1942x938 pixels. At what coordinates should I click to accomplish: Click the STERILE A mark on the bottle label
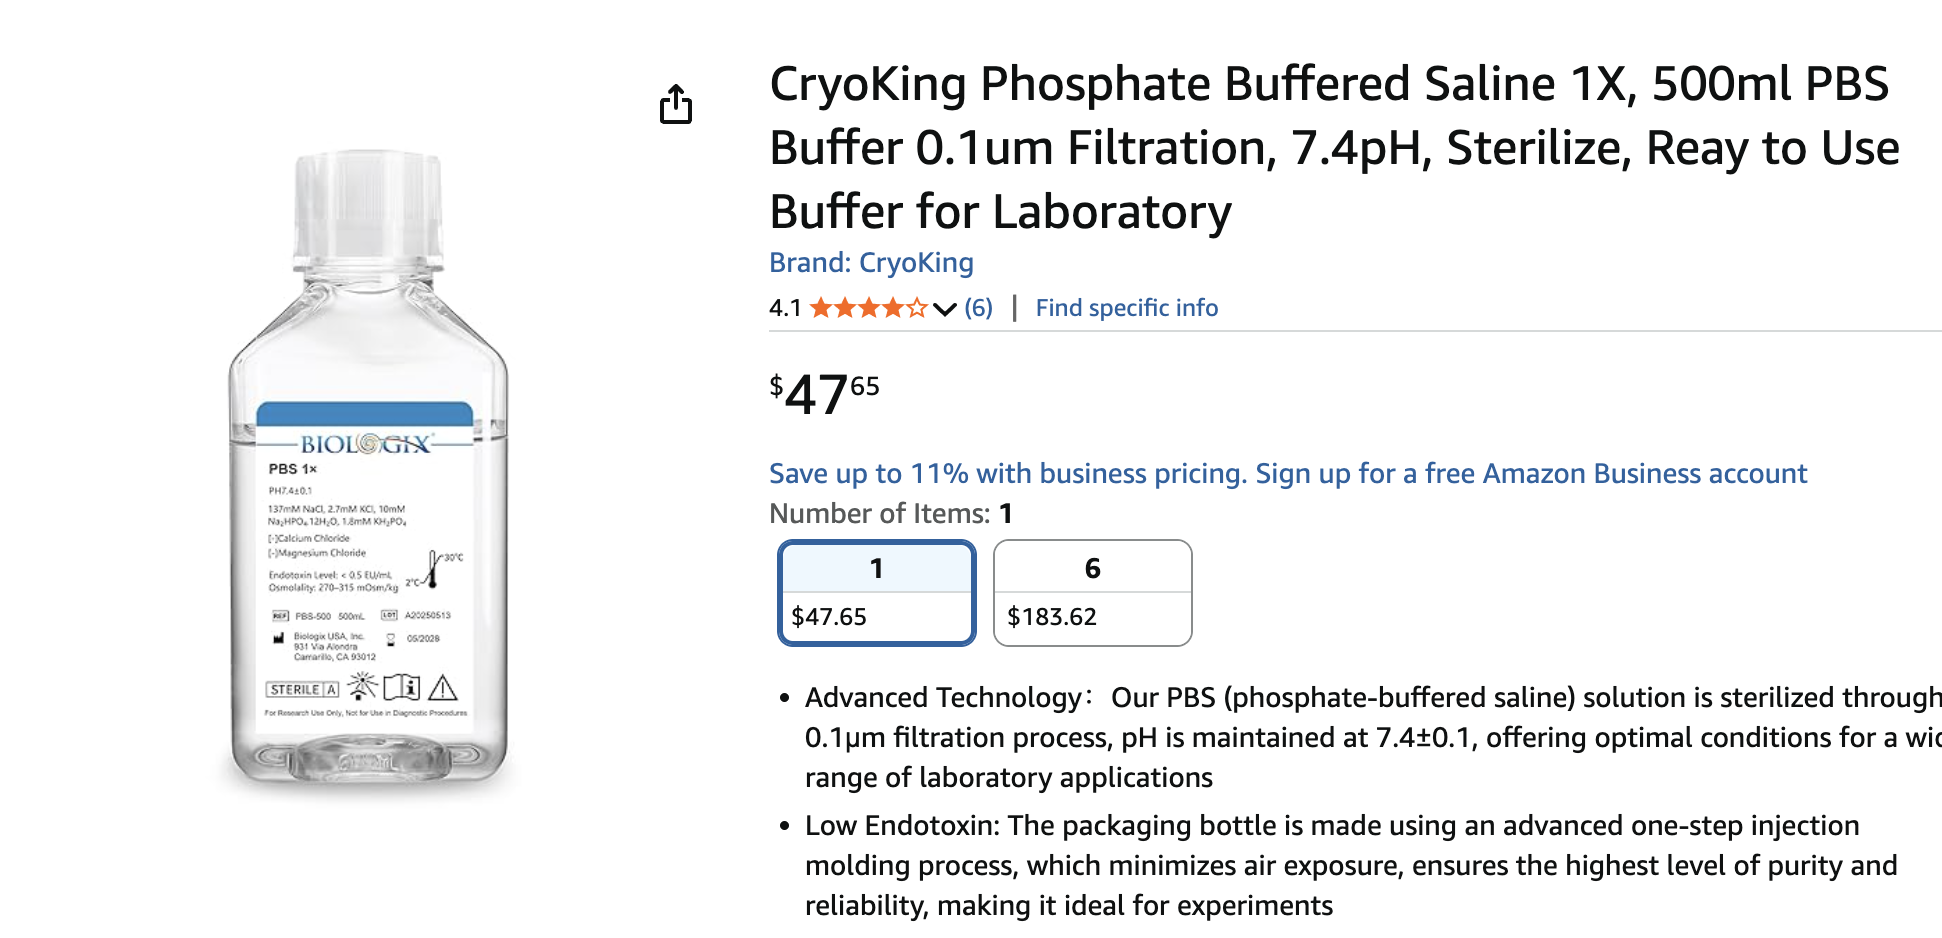tap(302, 689)
